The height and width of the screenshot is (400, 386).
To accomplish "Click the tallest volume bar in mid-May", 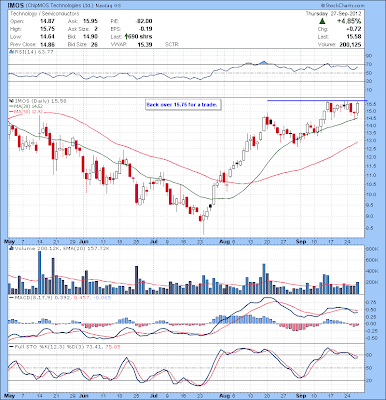I will click(x=39, y=272).
